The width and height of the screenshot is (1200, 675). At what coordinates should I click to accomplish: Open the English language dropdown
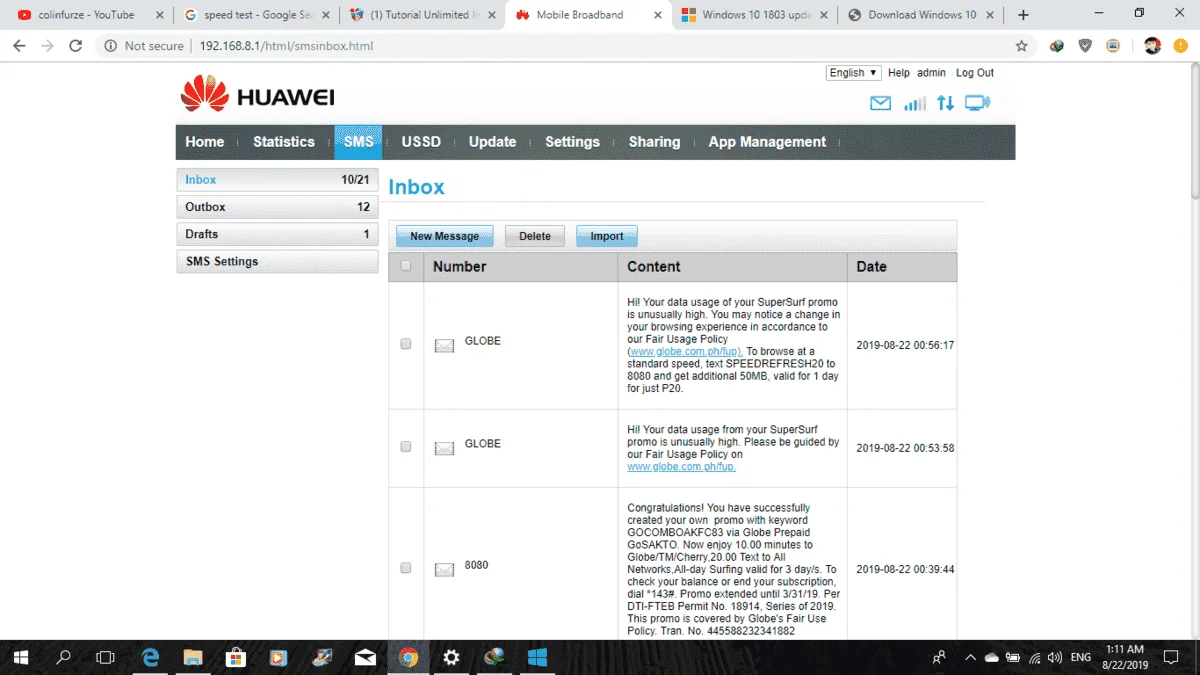pyautogui.click(x=853, y=72)
